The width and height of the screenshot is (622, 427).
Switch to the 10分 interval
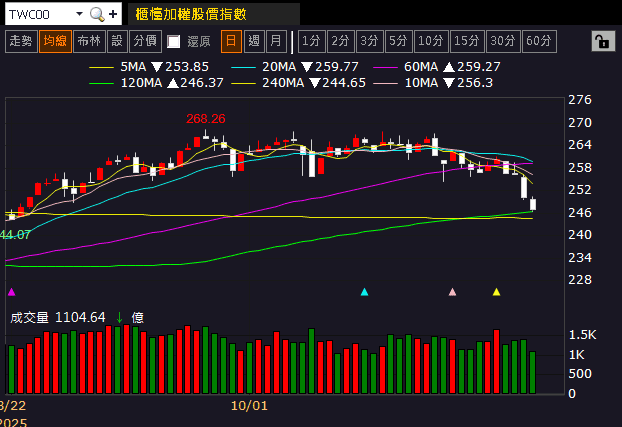pyautogui.click(x=431, y=41)
